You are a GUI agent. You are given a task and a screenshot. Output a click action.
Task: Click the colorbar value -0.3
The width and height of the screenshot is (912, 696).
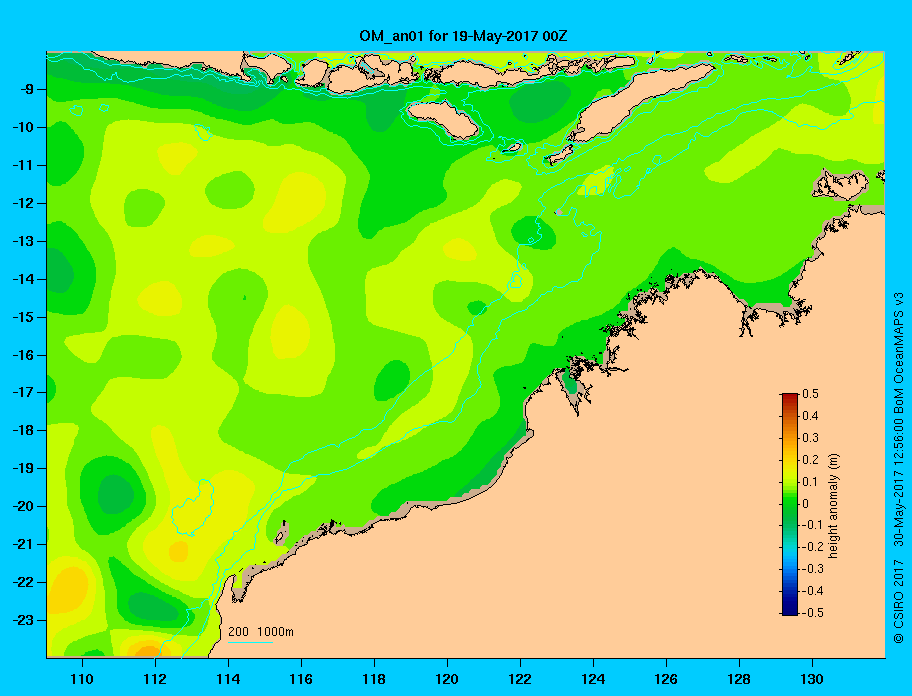tap(813, 569)
